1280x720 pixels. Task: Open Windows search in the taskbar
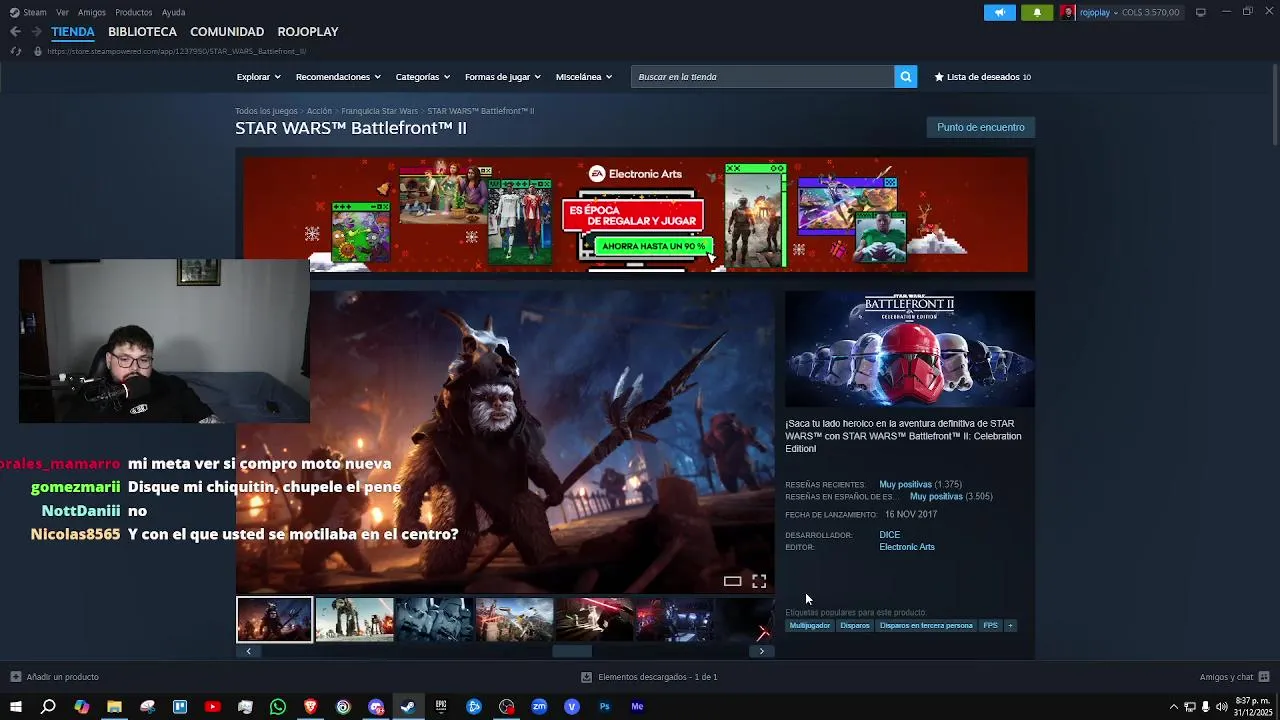click(x=48, y=707)
